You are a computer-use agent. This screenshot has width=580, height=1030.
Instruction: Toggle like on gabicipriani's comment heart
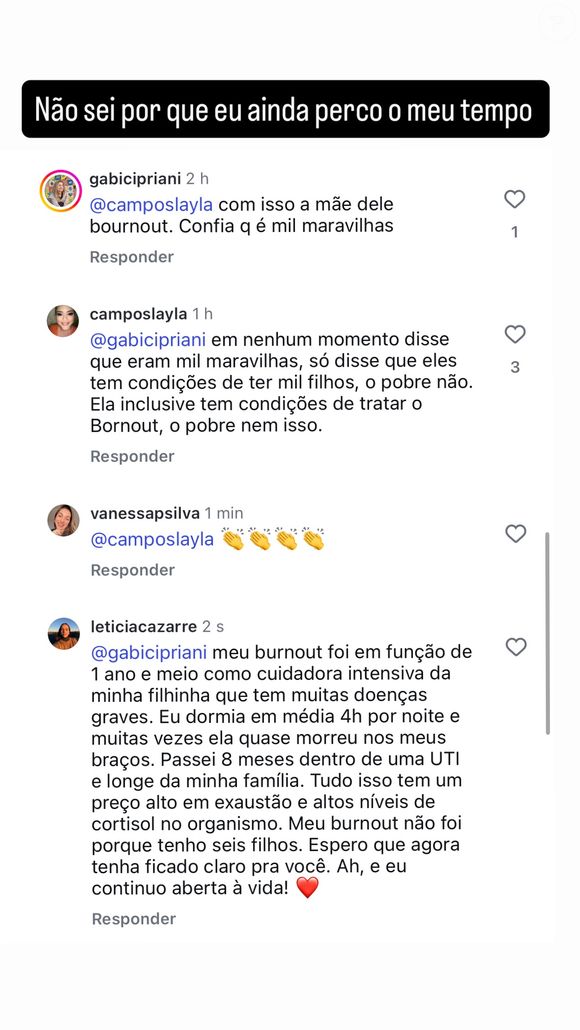pos(515,199)
